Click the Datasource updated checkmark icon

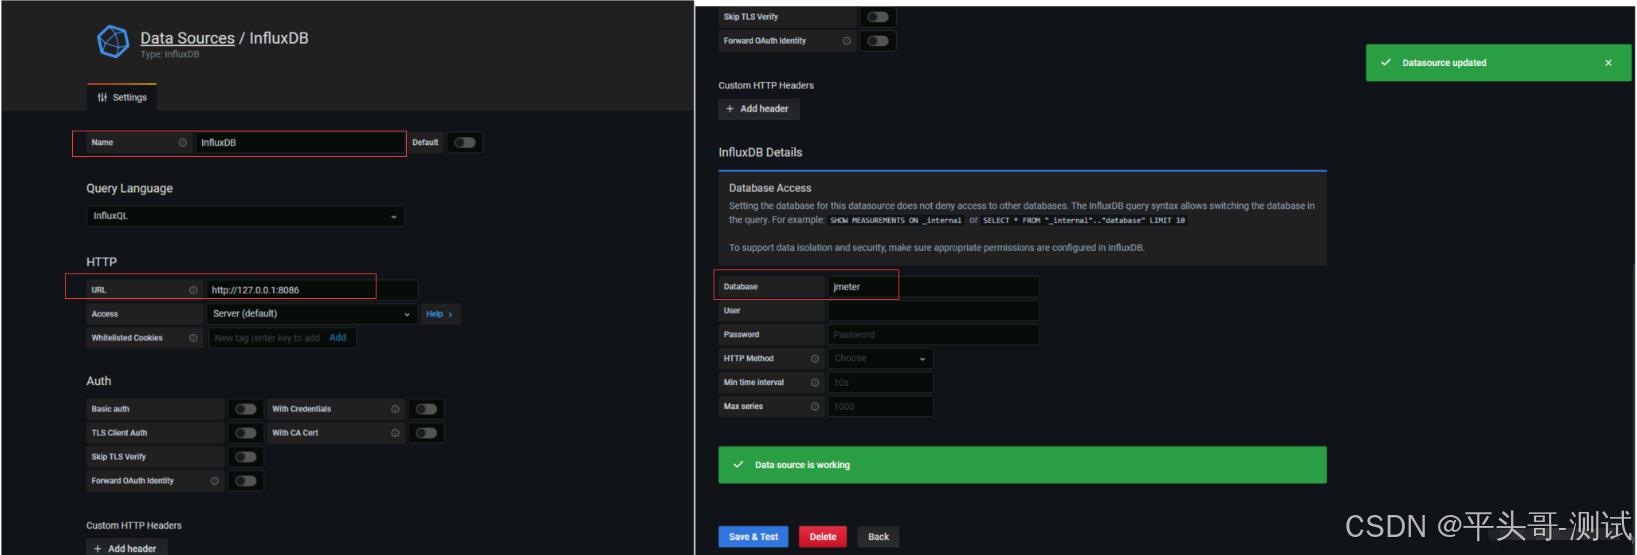(x=1386, y=63)
